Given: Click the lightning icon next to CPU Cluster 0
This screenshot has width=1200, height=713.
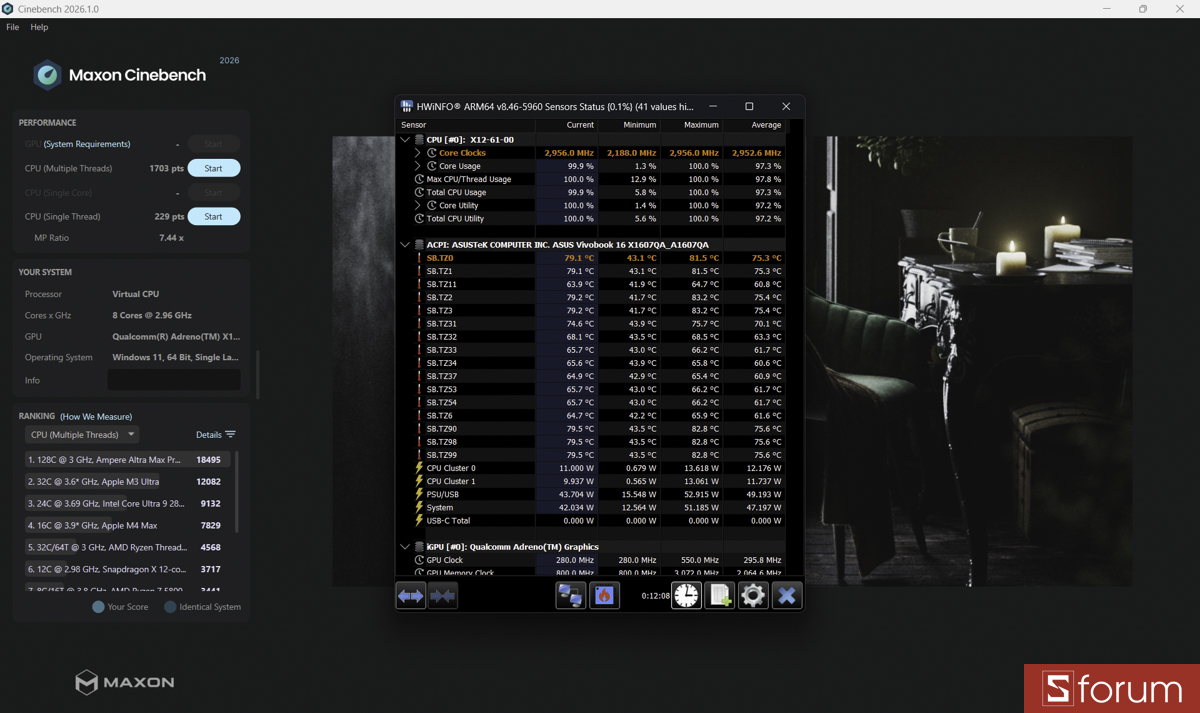Looking at the screenshot, I should tap(419, 468).
